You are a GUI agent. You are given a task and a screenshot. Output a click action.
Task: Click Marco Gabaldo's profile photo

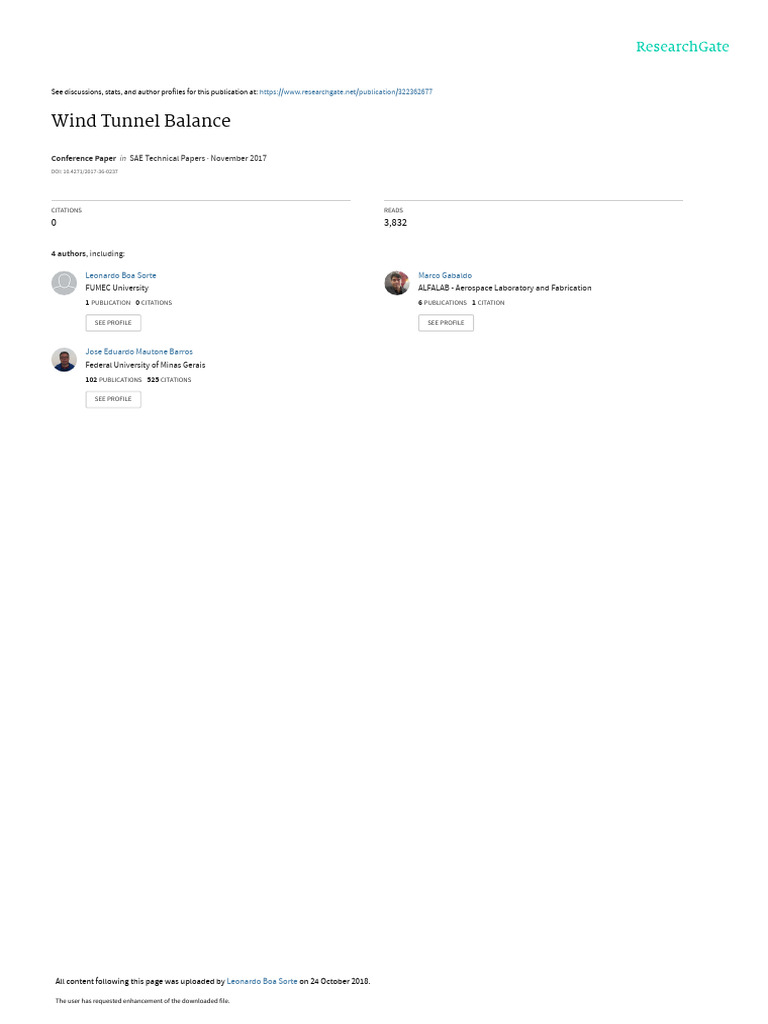click(x=396, y=283)
